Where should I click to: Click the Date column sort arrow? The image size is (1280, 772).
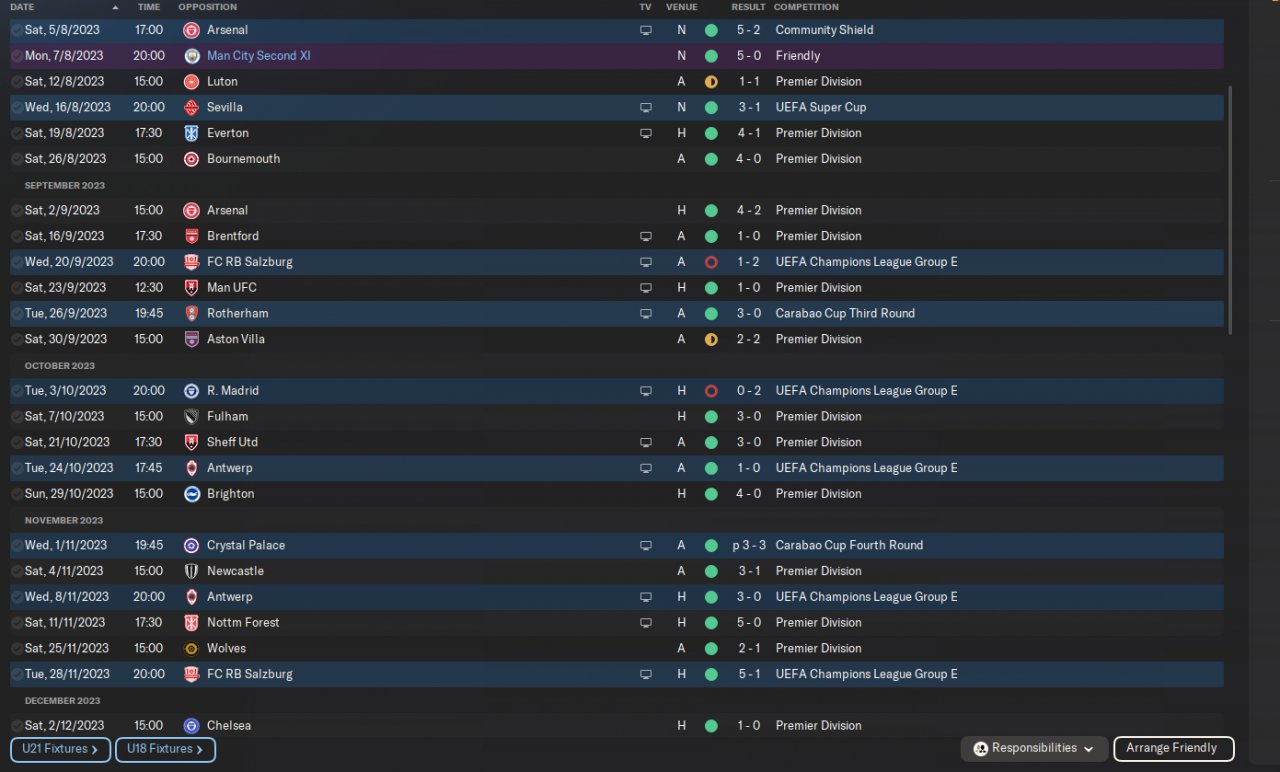115,7
